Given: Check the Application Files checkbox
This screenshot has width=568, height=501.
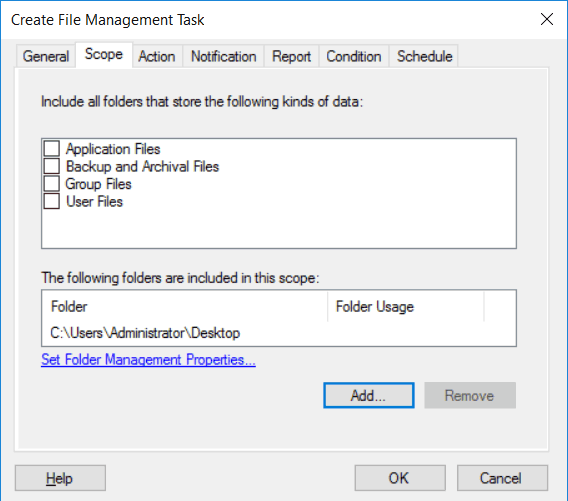Looking at the screenshot, I should click(51, 149).
